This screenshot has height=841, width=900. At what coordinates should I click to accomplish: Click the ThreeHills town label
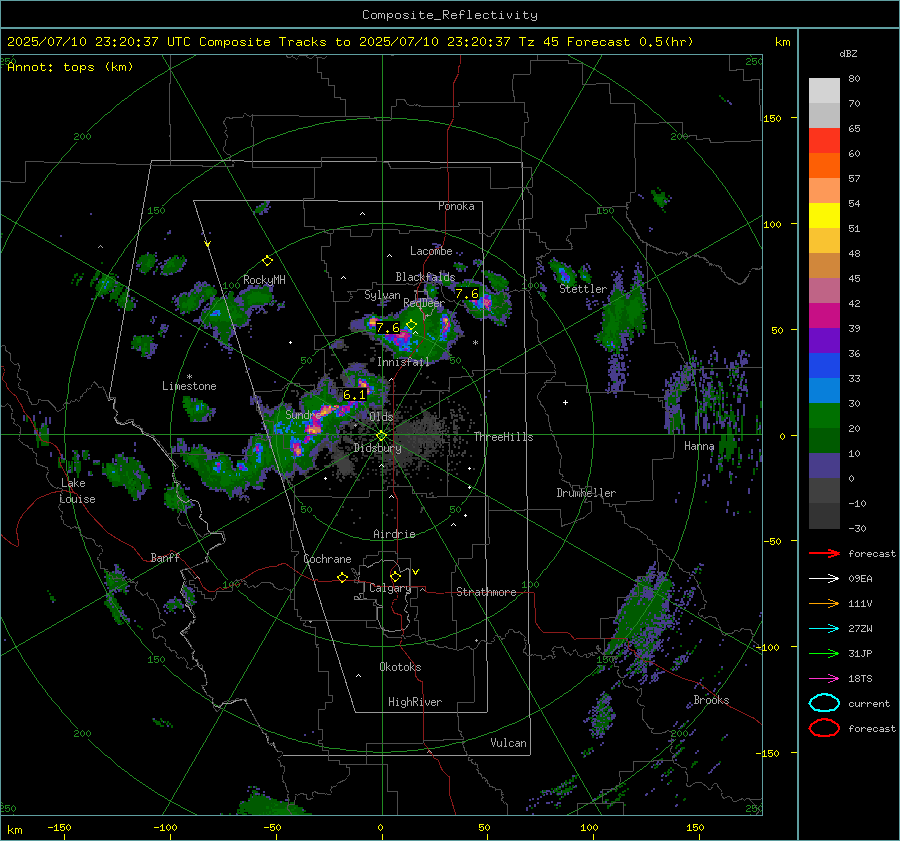503,437
